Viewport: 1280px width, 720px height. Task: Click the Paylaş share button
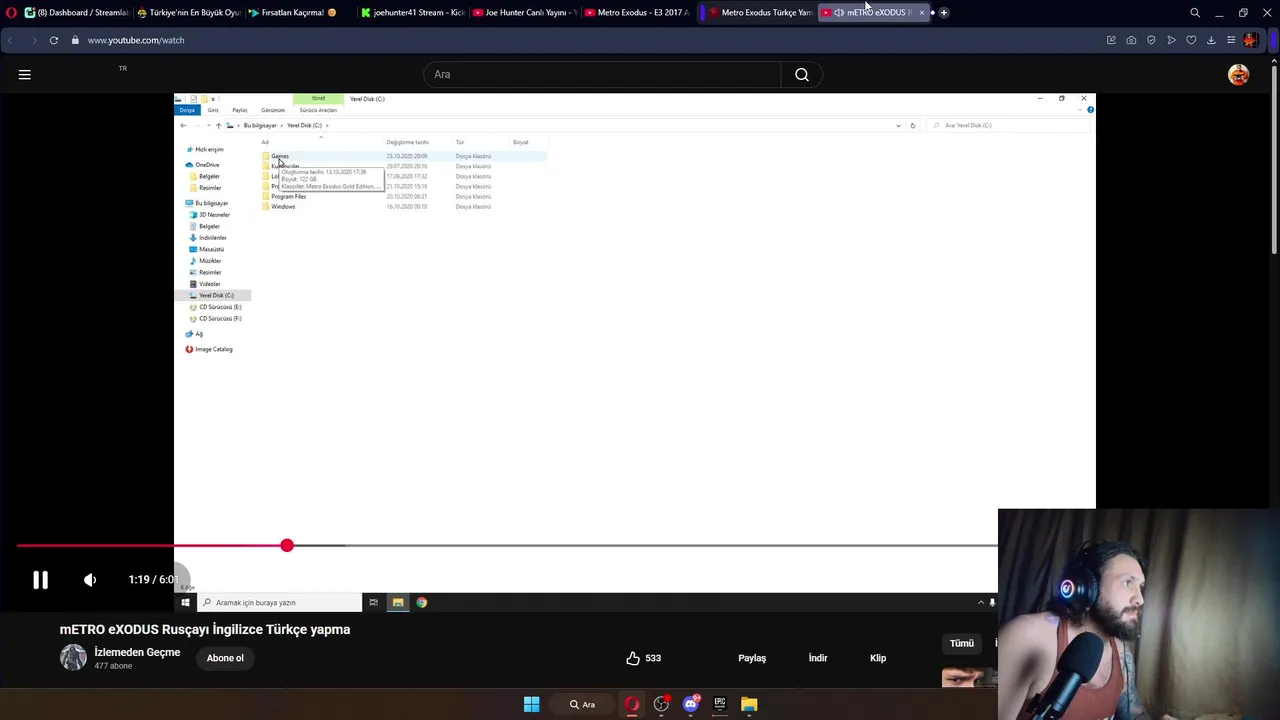coord(752,658)
